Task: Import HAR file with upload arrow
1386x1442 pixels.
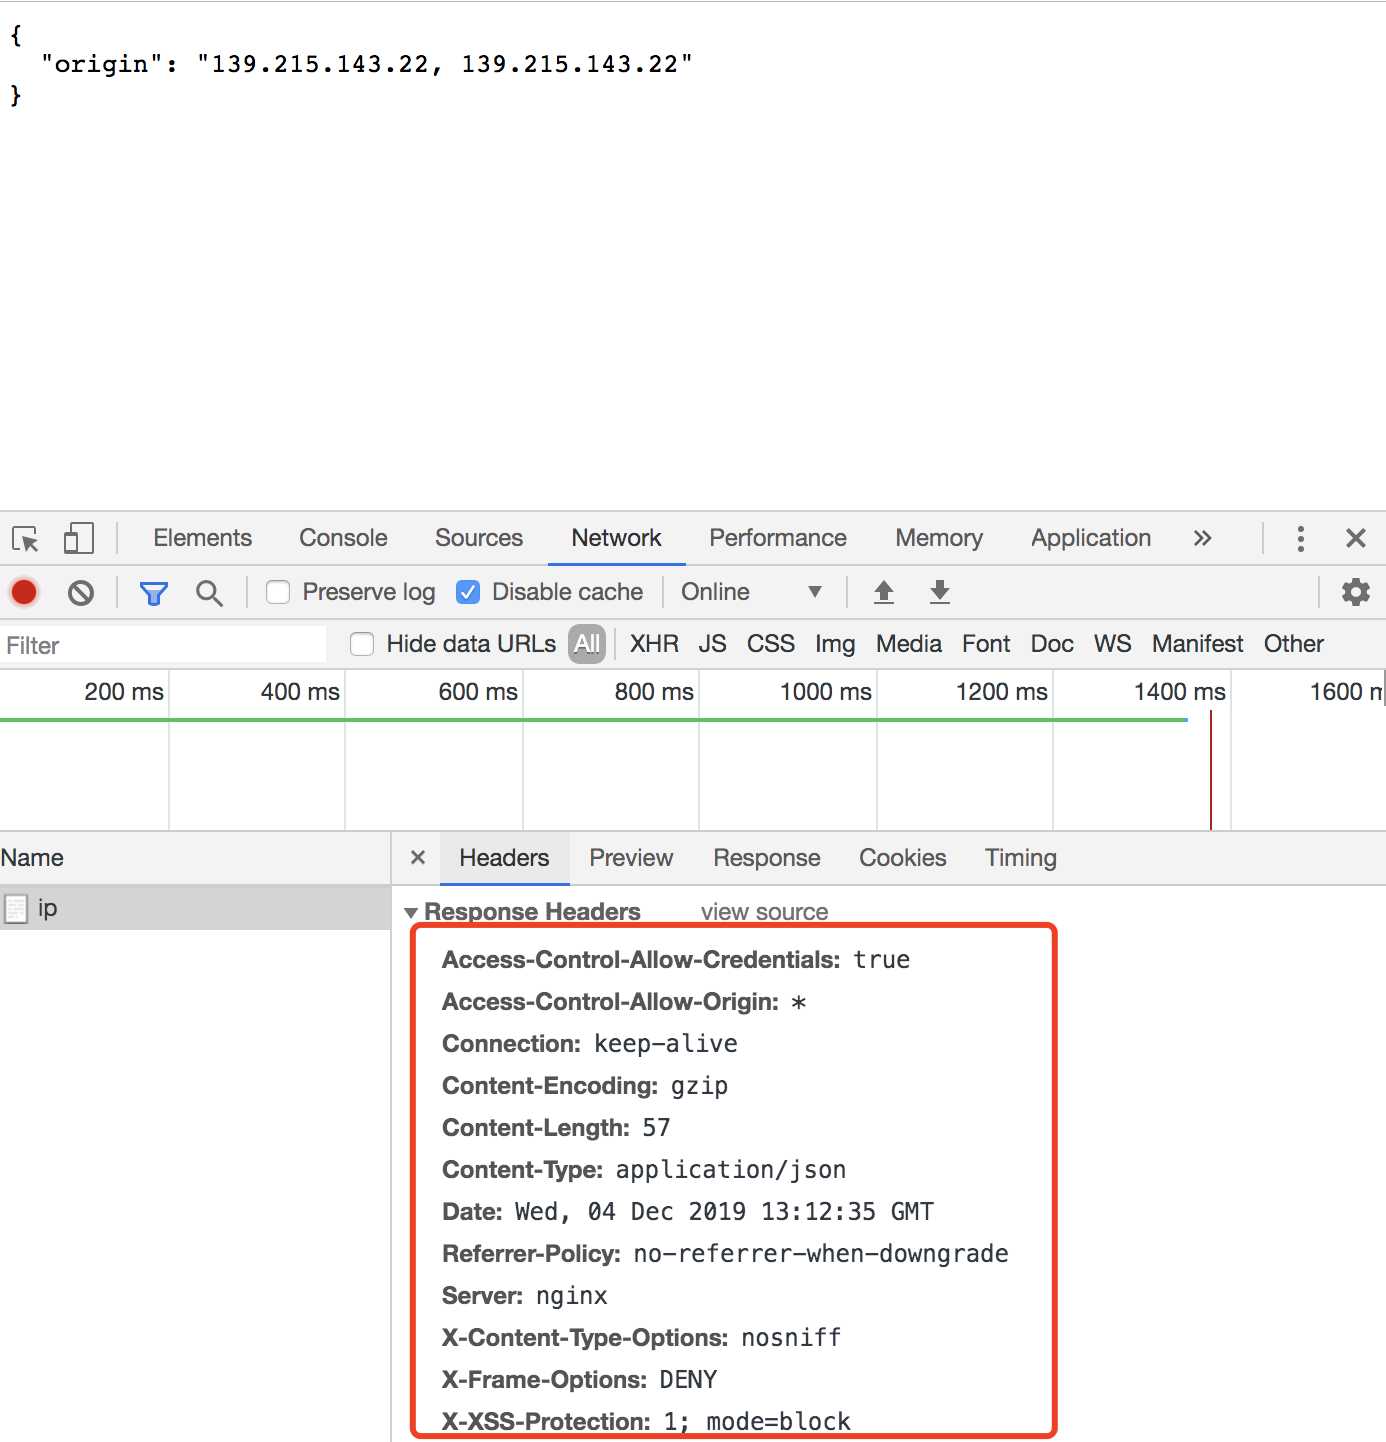Action: (884, 592)
